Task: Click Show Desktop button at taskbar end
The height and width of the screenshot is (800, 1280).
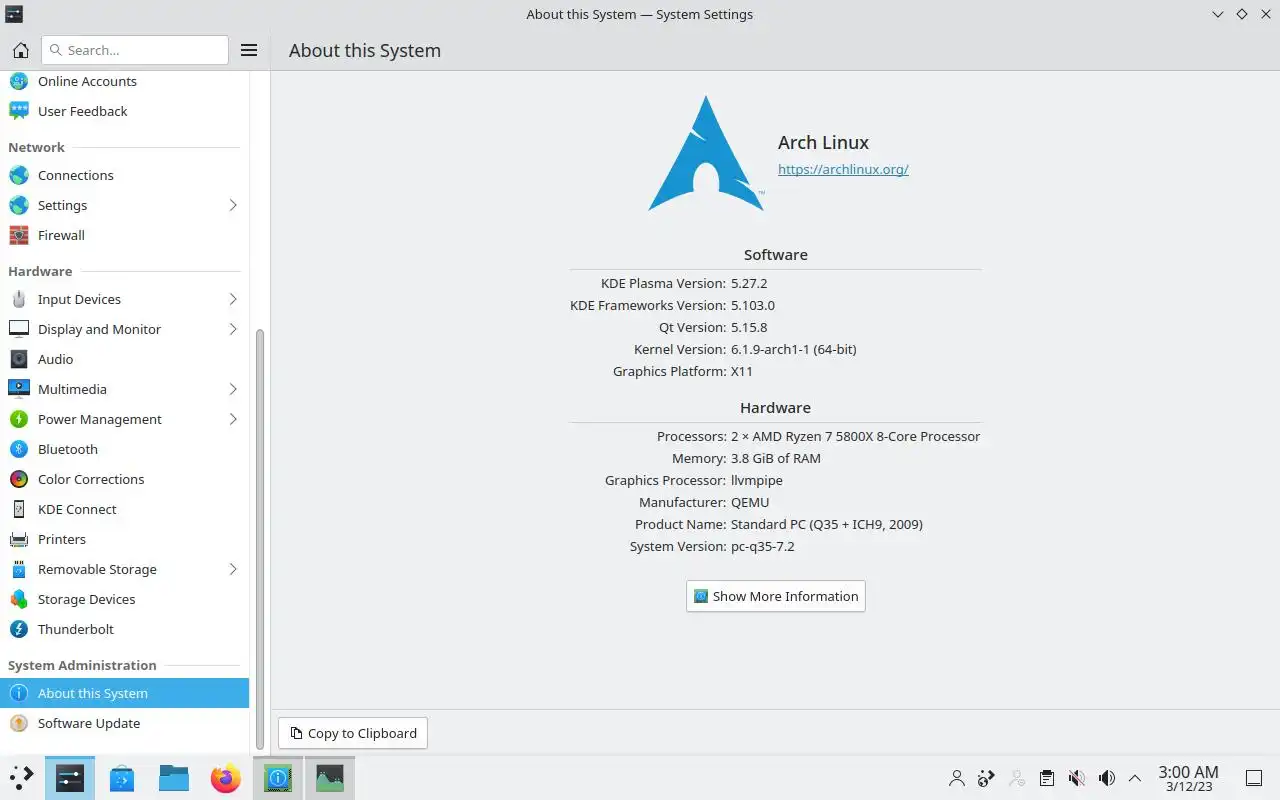Action: point(1253,778)
